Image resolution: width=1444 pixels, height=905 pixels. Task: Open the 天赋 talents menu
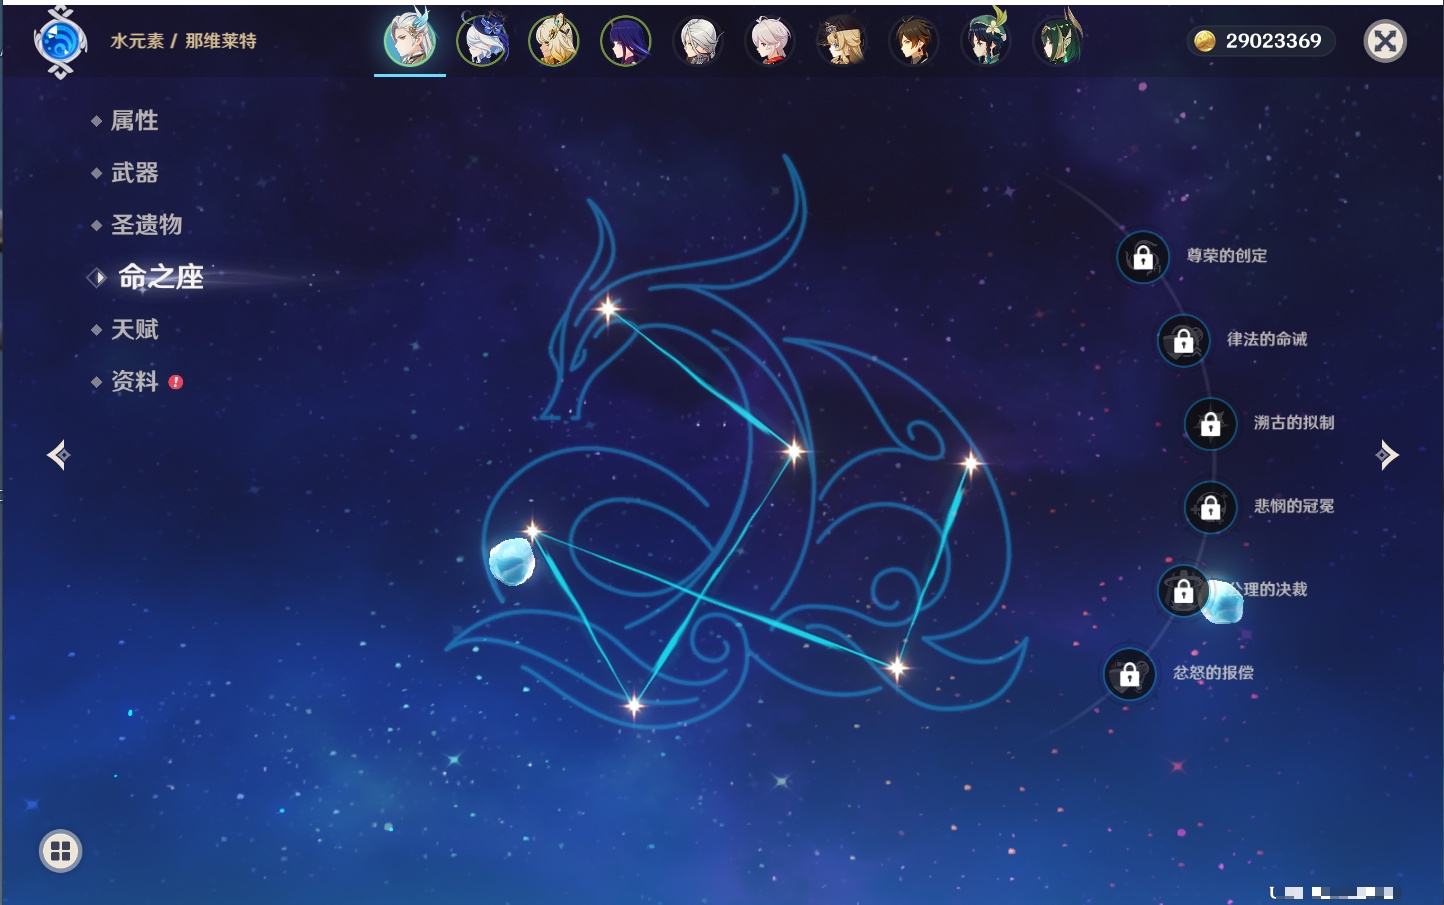coord(134,329)
